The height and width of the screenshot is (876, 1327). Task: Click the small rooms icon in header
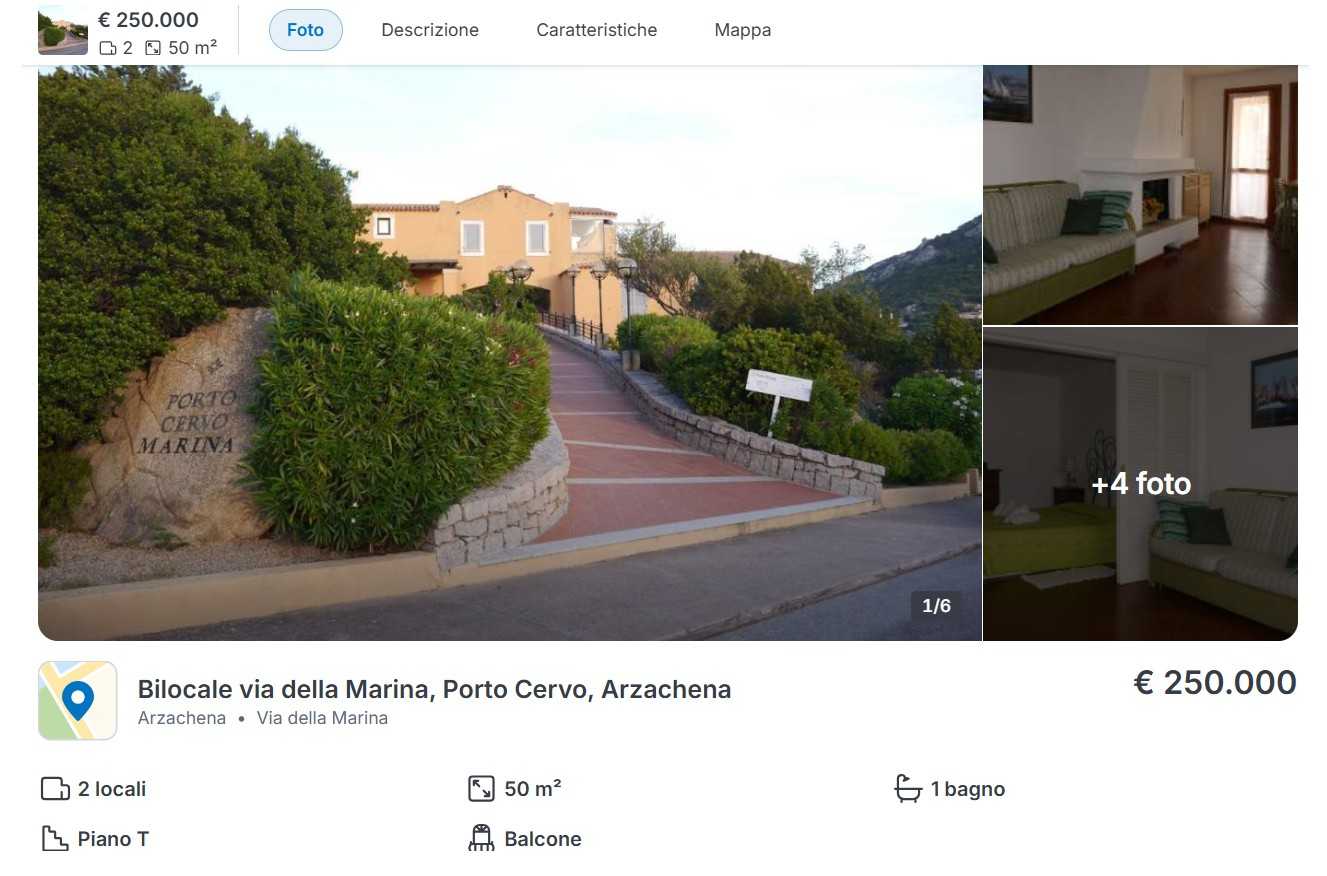tap(107, 48)
